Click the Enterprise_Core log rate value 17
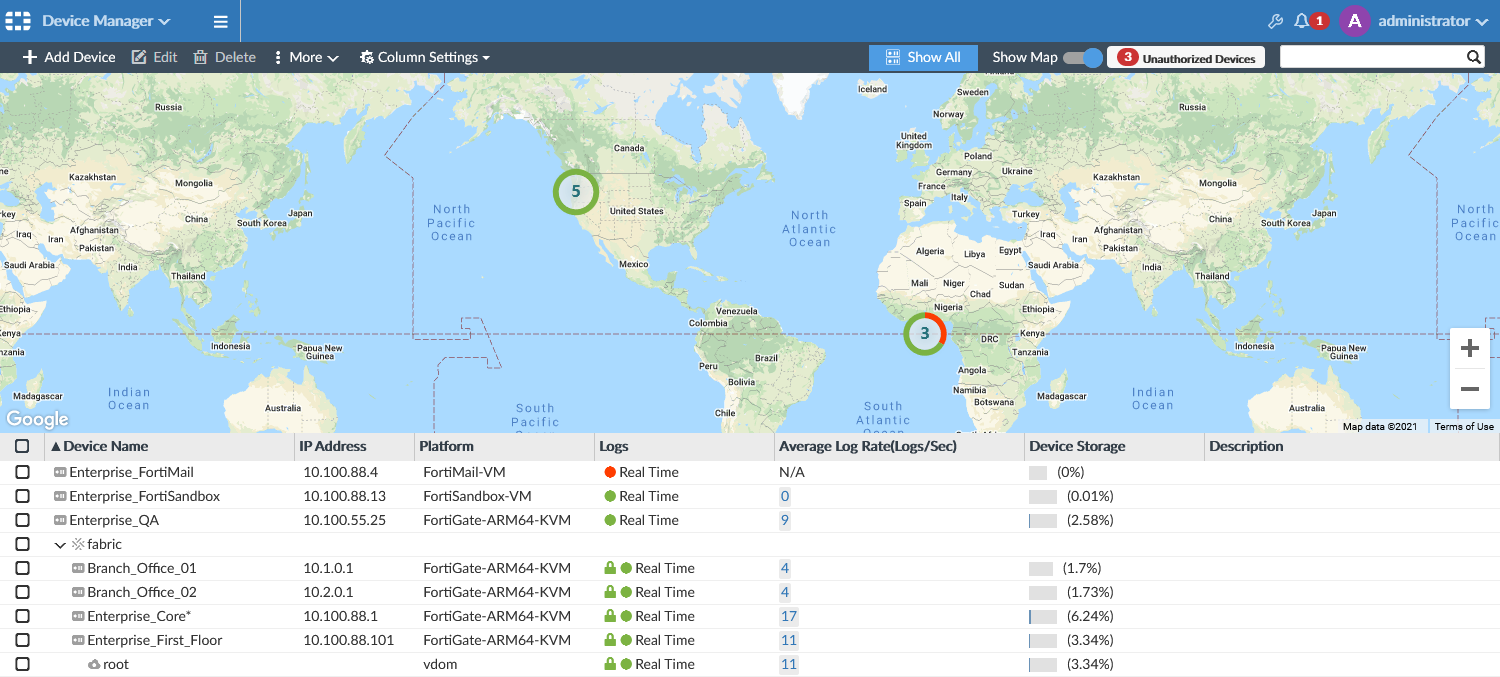1500x677 pixels. tap(789, 616)
